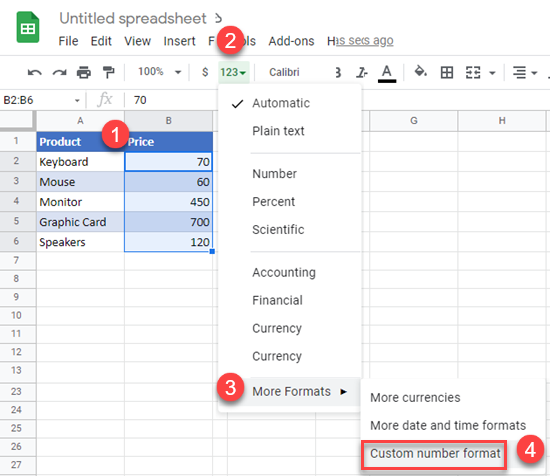Click the redo arrow icon
The width and height of the screenshot is (550, 476).
59,73
